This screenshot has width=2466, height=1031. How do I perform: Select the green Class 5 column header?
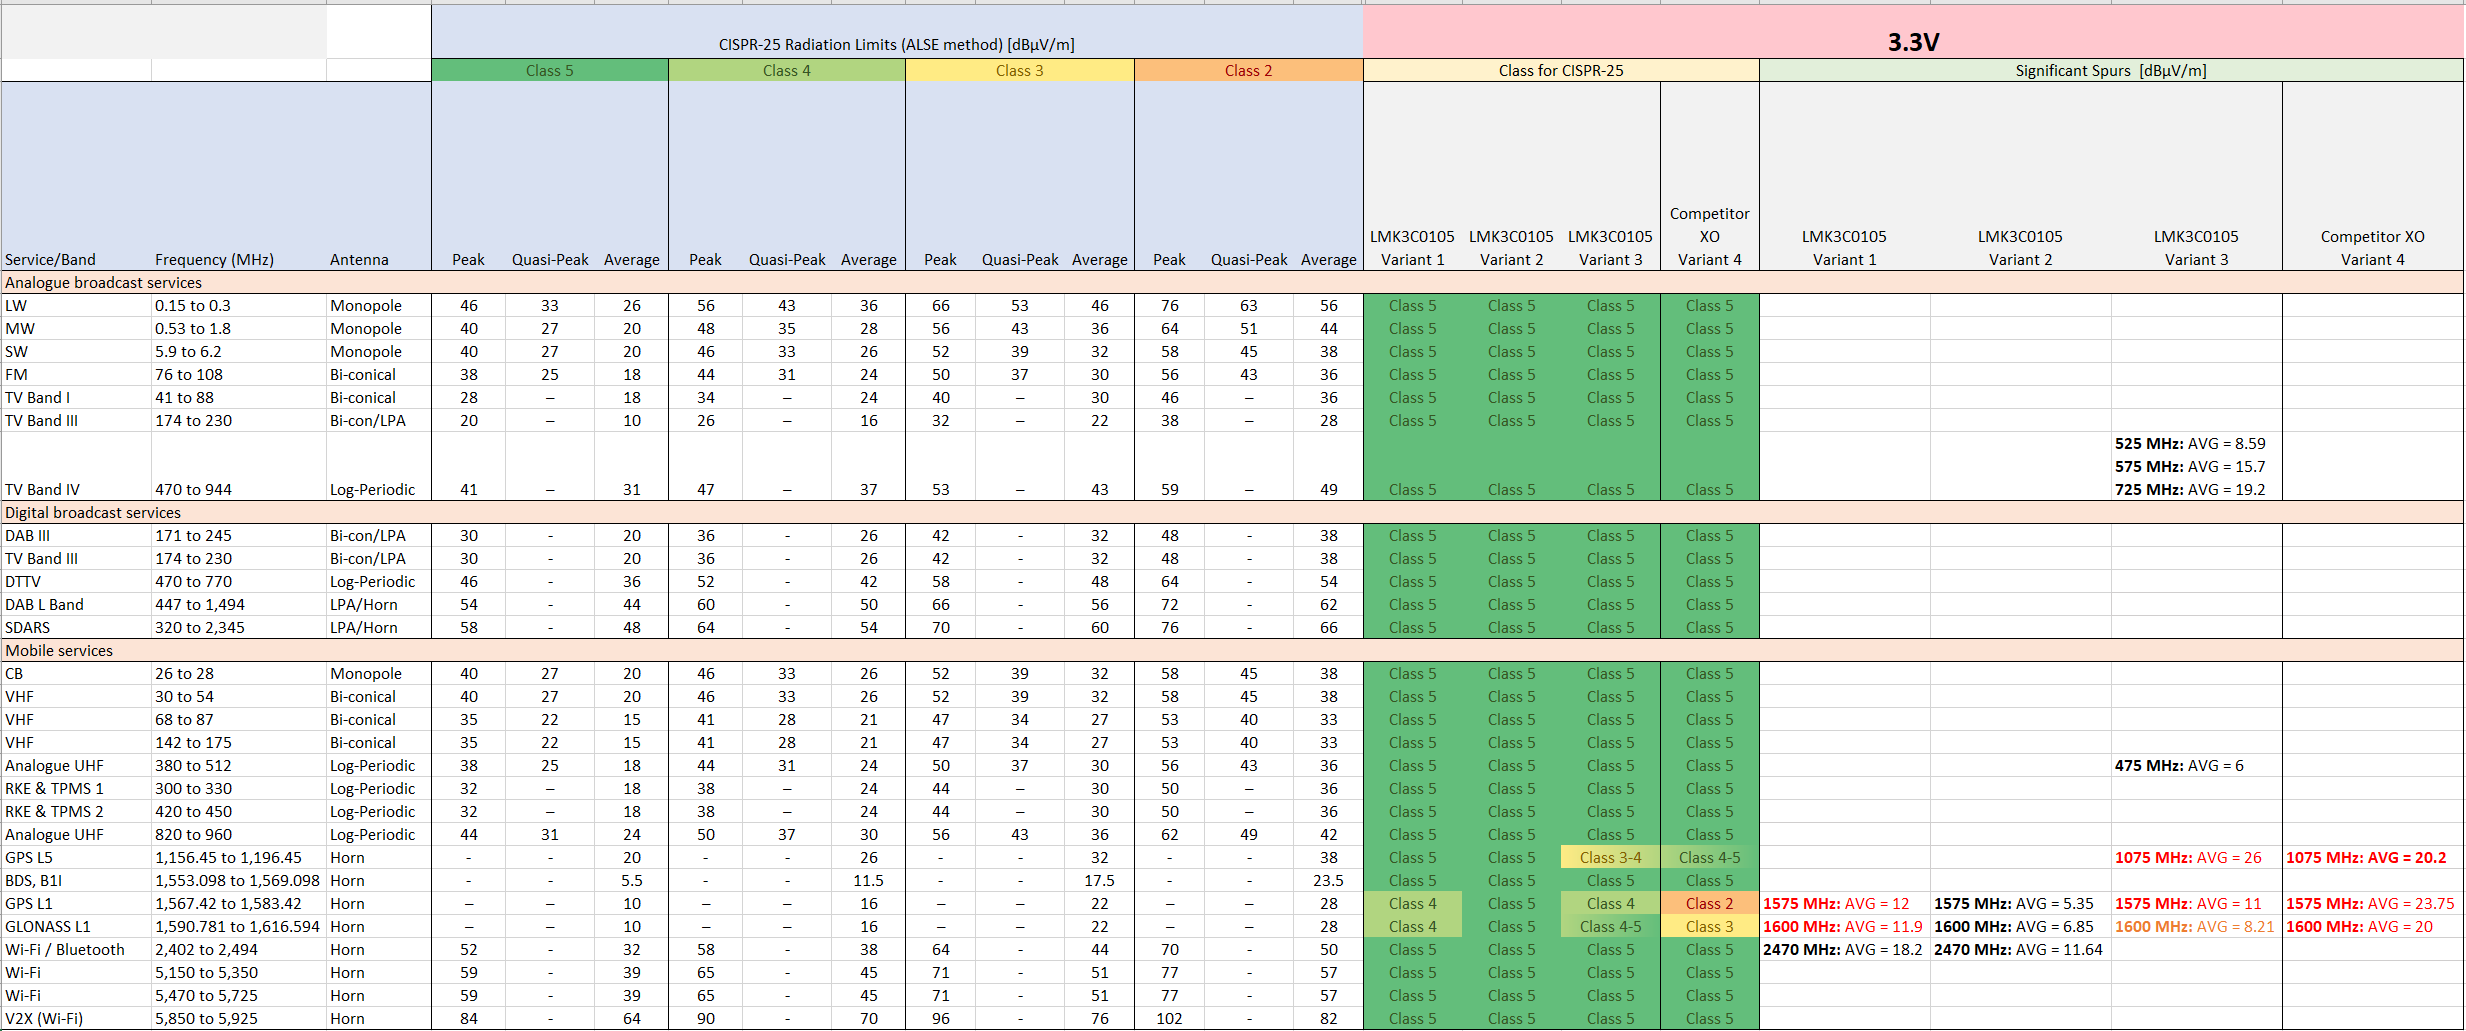pos(549,70)
